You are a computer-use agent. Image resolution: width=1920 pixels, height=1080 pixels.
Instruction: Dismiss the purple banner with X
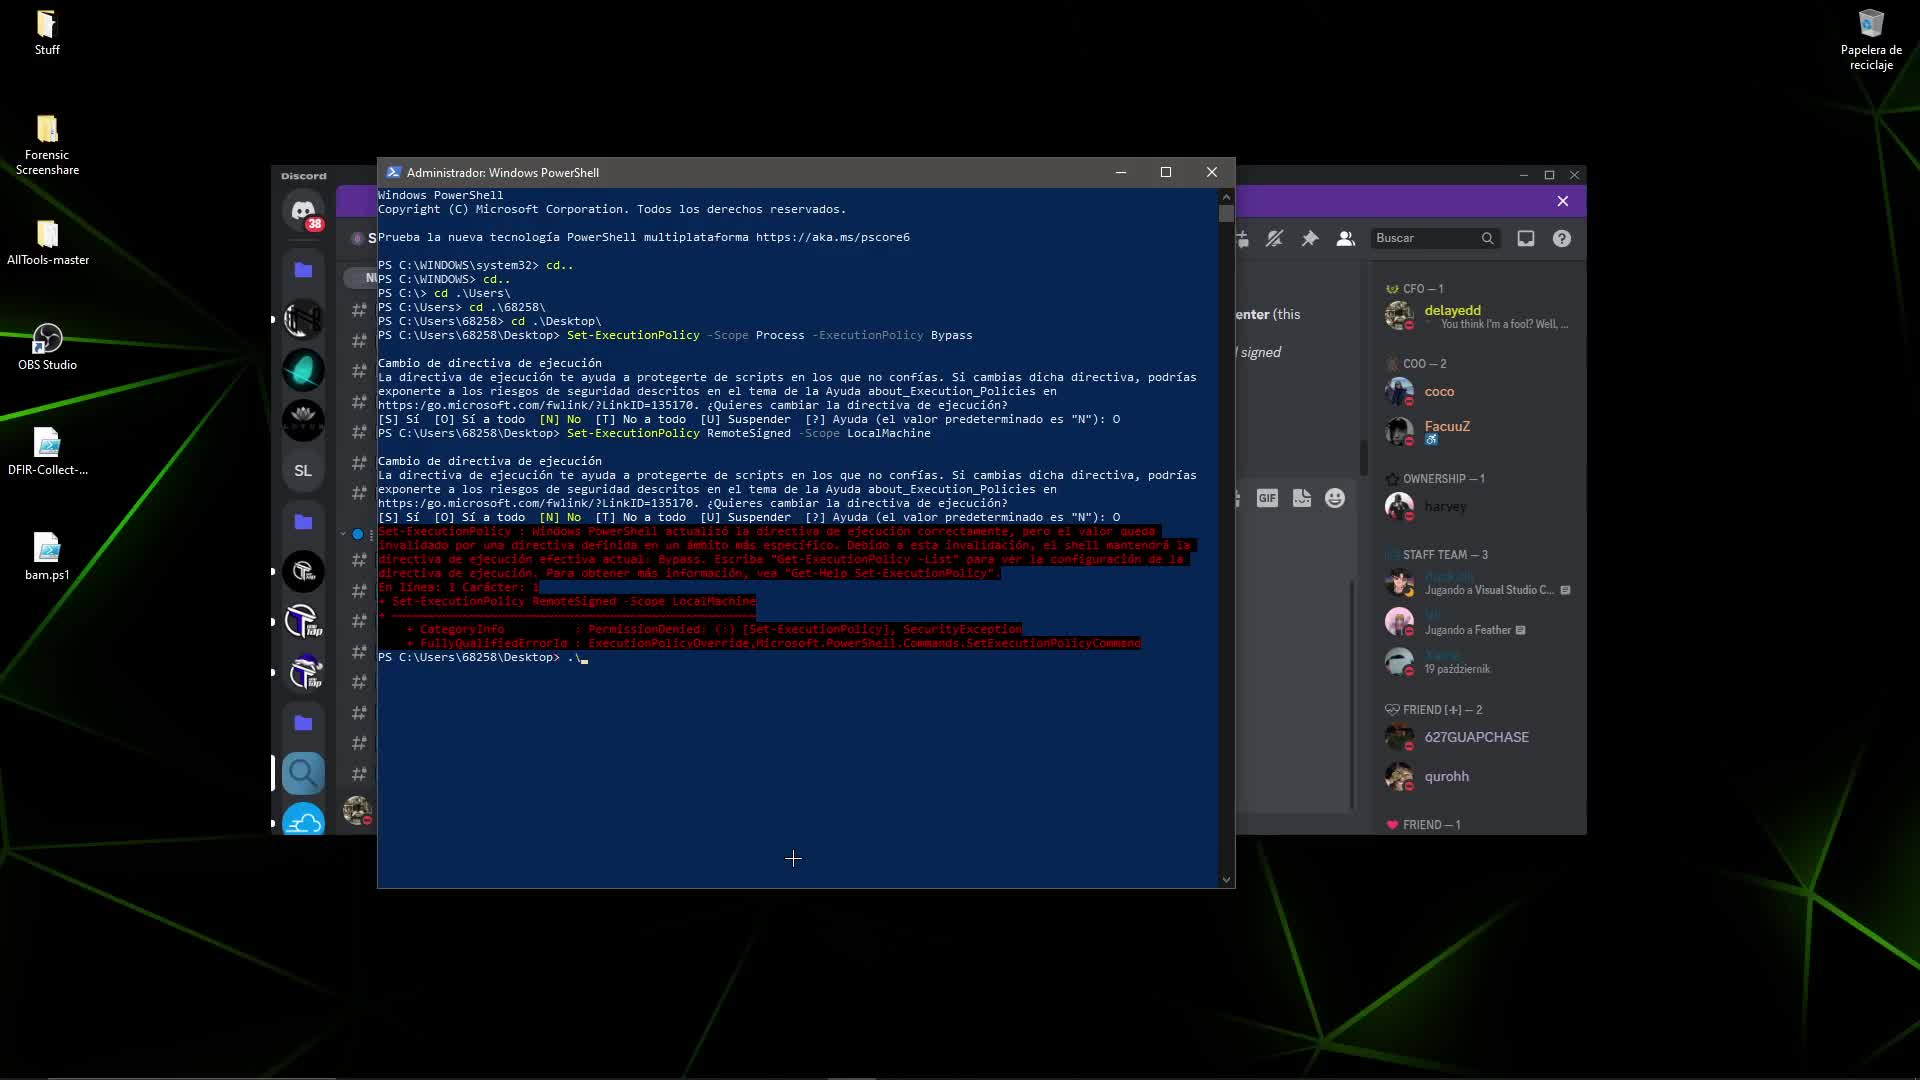tap(1562, 201)
